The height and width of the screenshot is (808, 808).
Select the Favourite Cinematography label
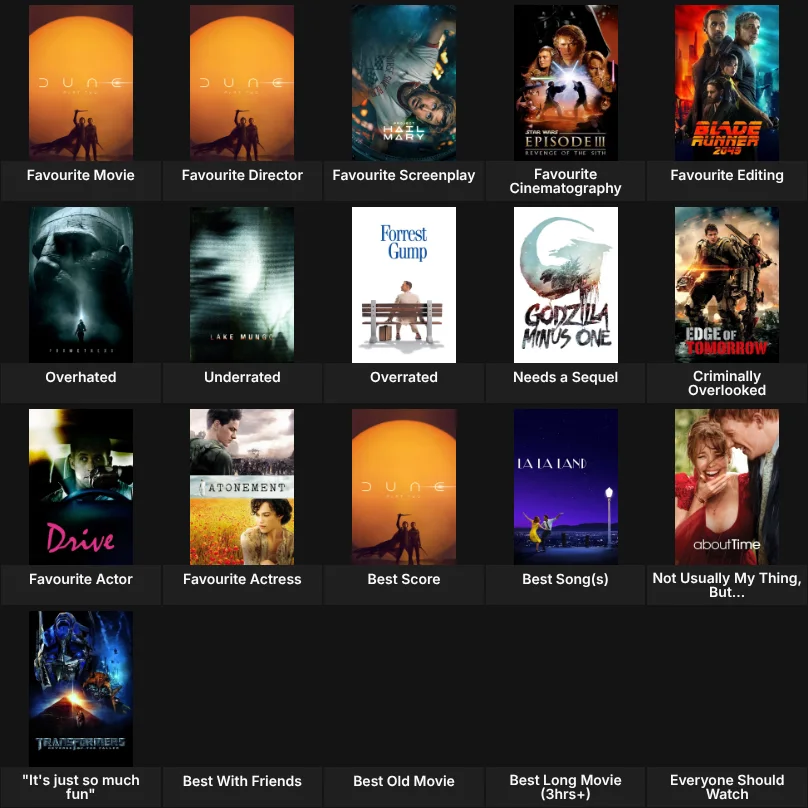click(566, 181)
